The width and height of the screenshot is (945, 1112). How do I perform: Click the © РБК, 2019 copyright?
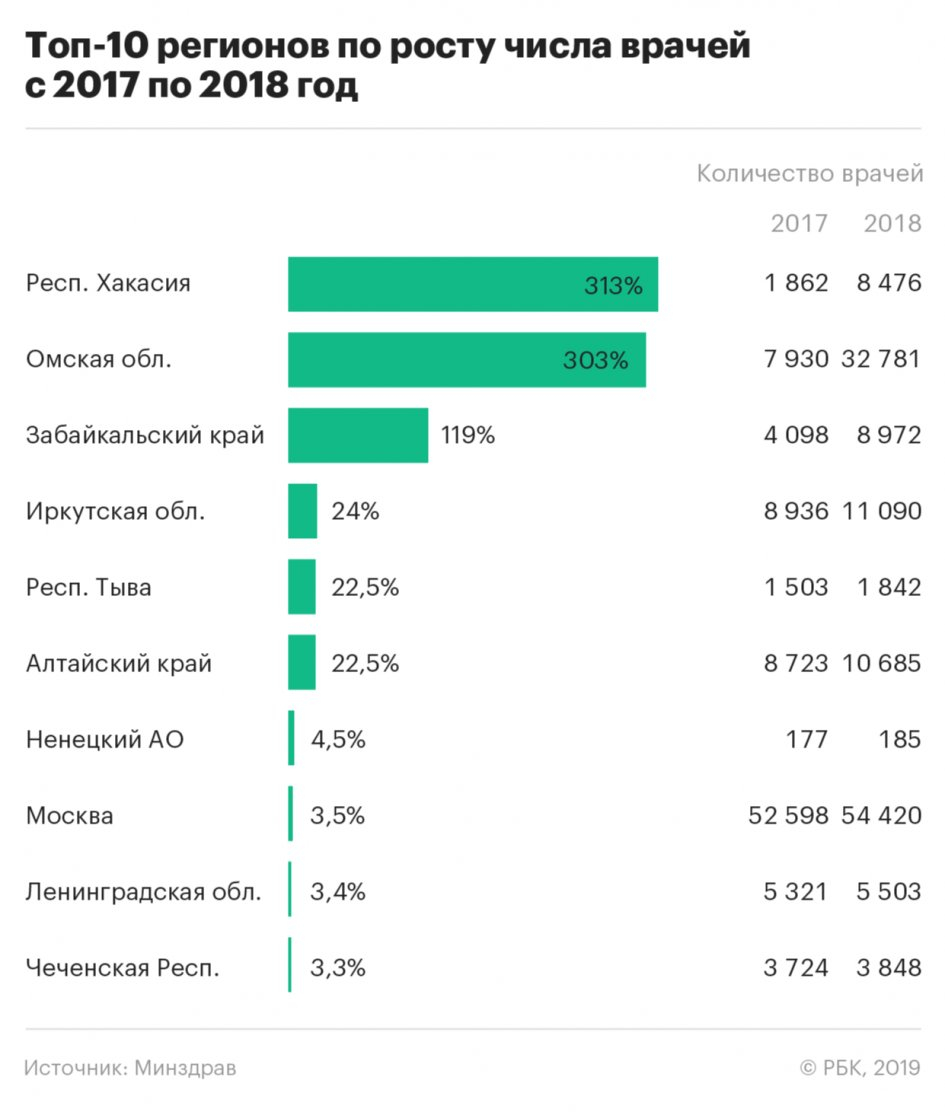[x=860, y=1067]
